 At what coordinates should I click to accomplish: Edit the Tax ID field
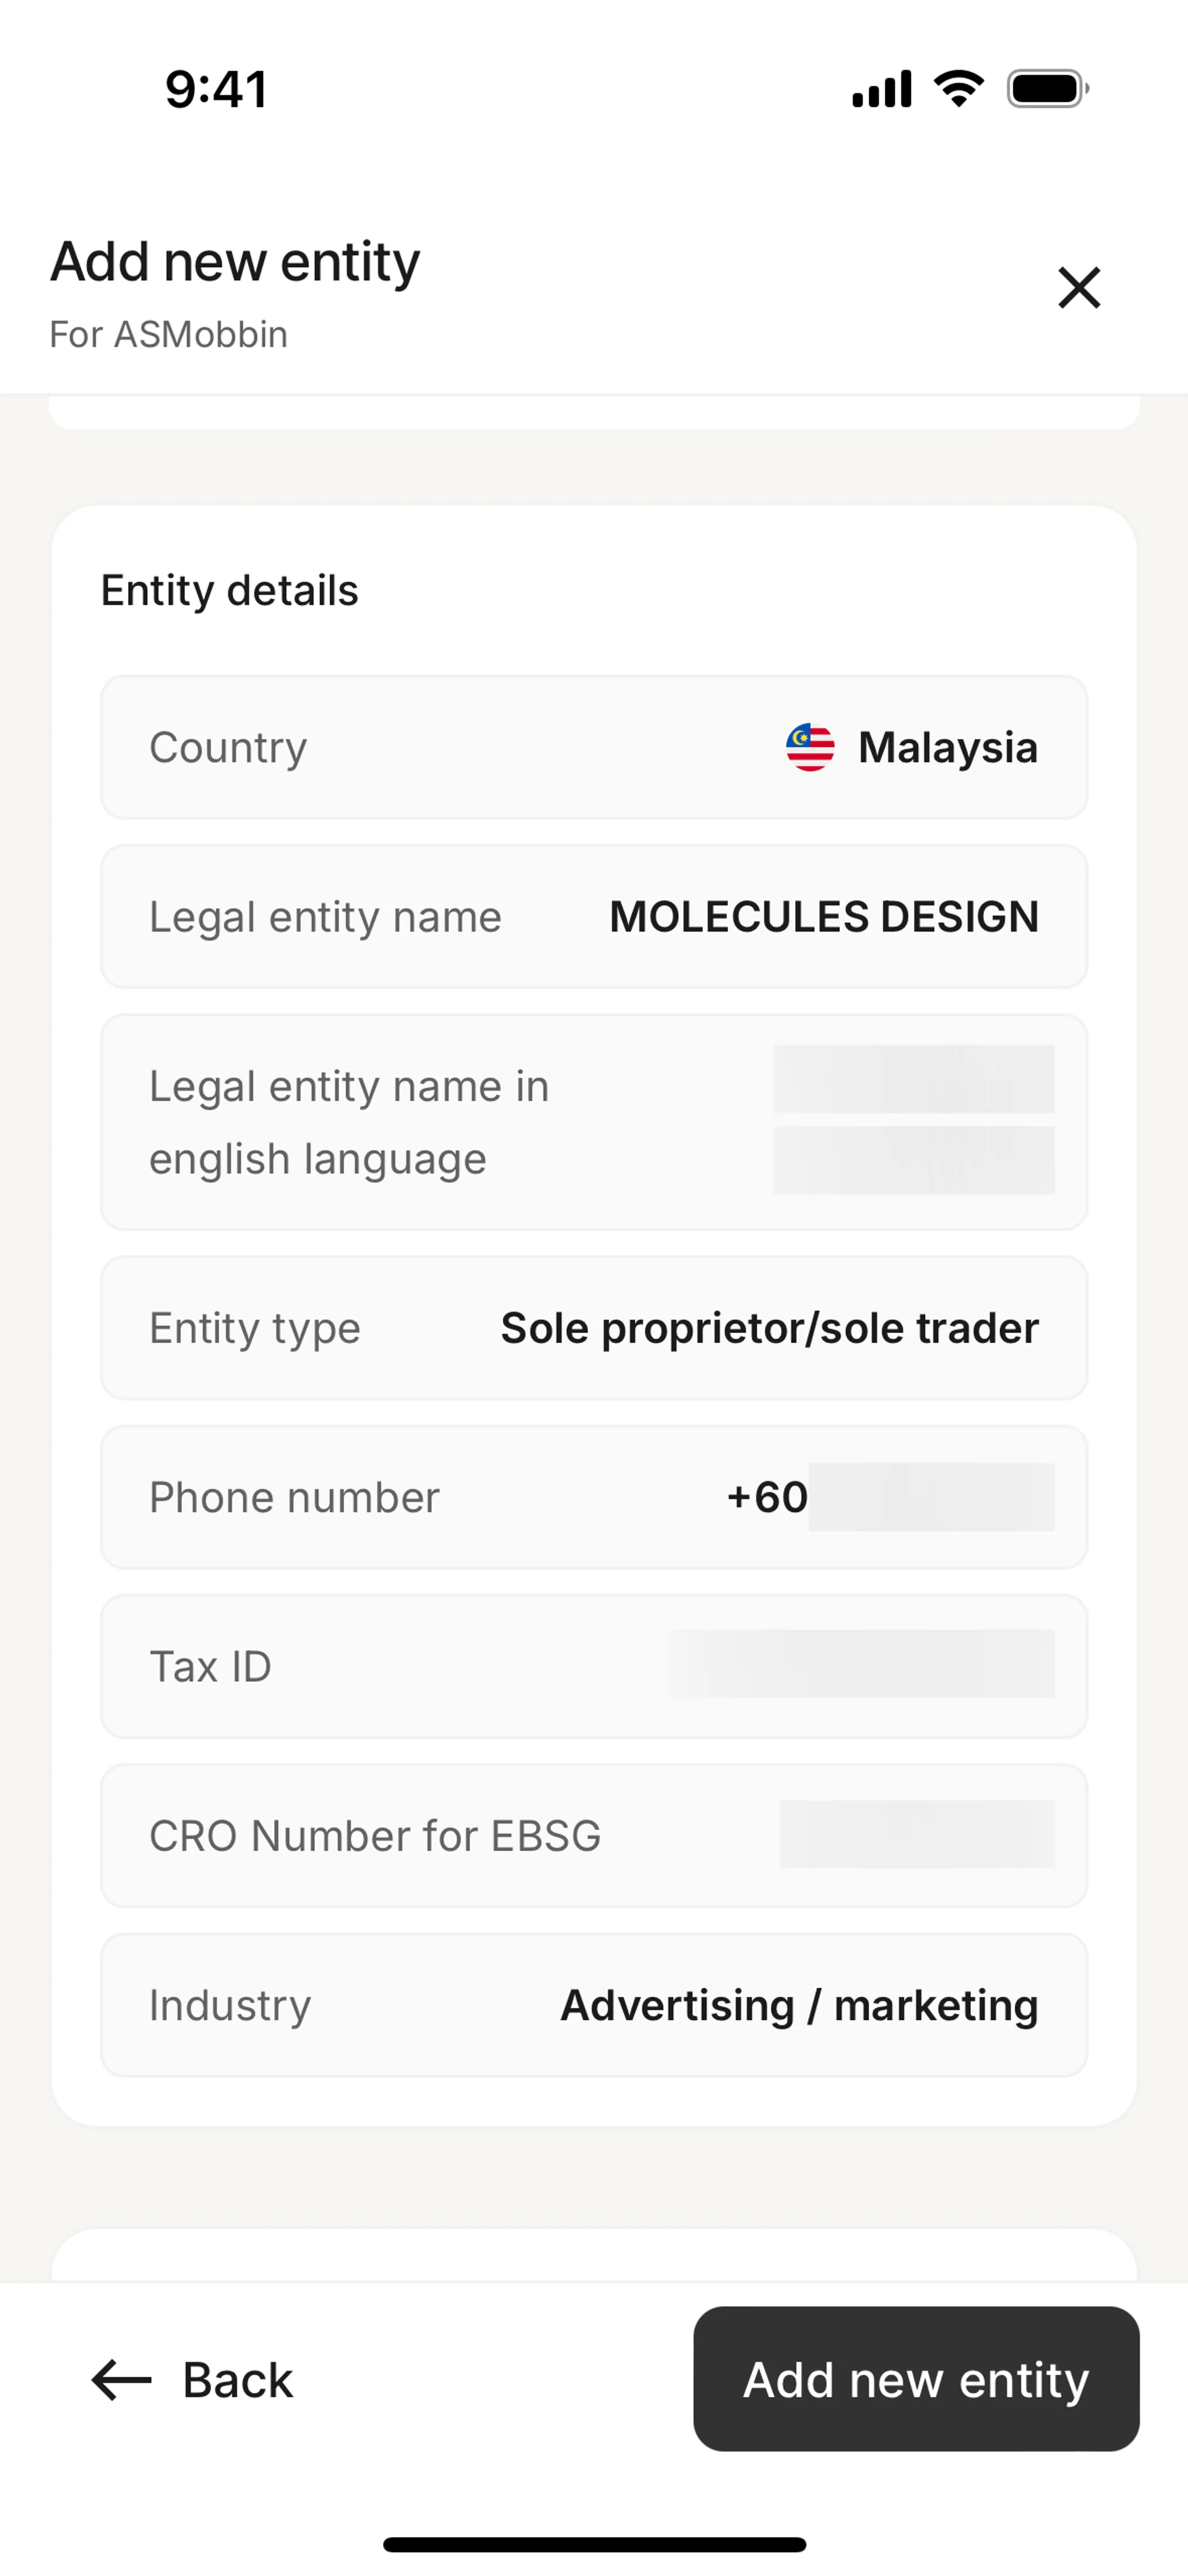click(x=594, y=1666)
